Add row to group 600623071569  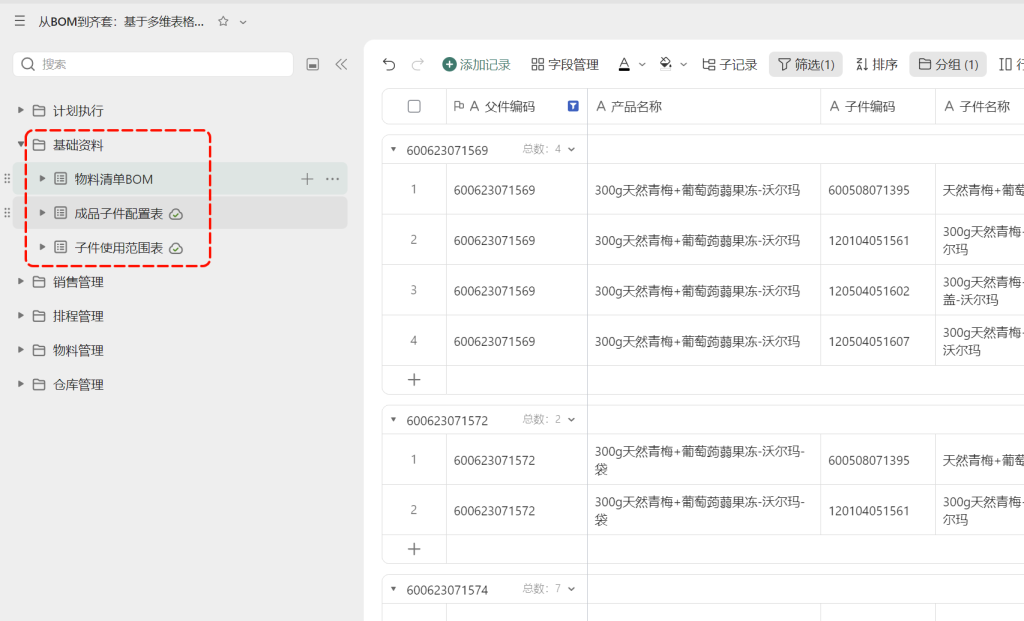[414, 380]
